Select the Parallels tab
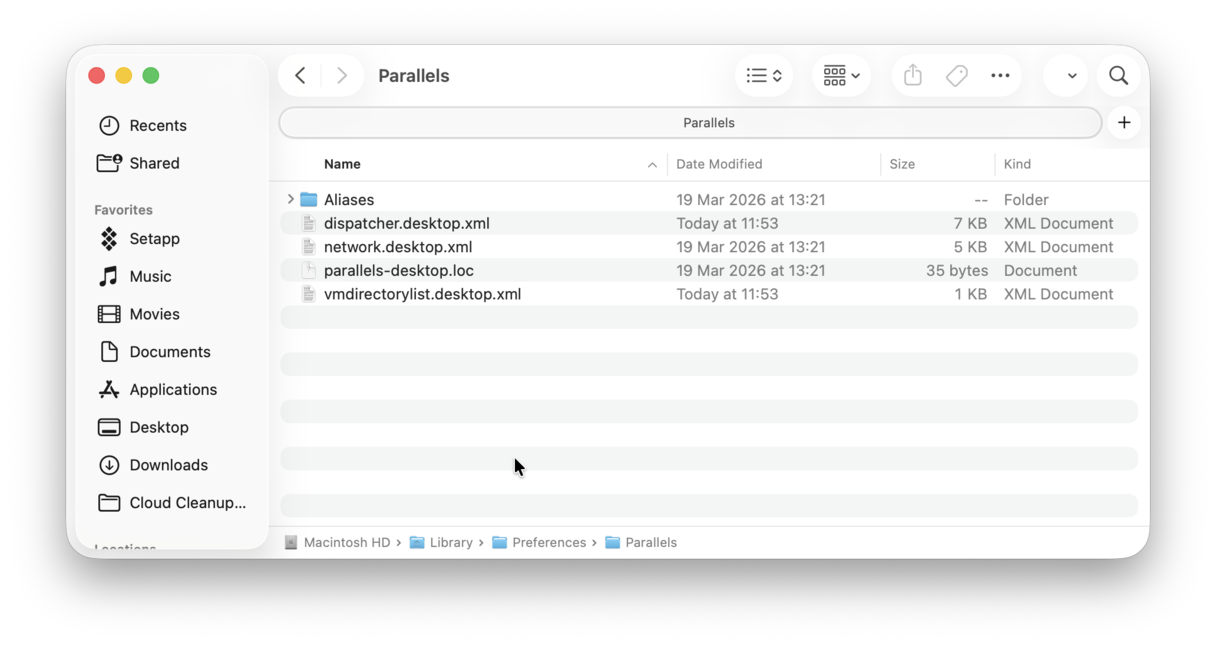This screenshot has height=646, width=1216. (691, 123)
